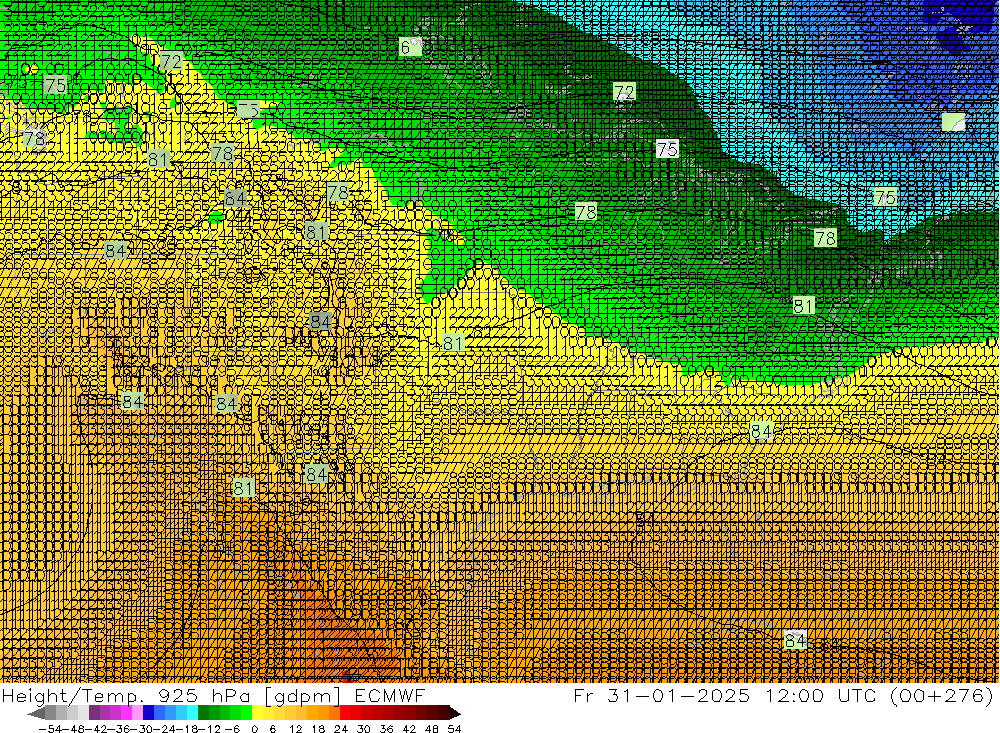Click the bright yellow swatch in the color scale
Image resolution: width=1000 pixels, height=733 pixels.
pyautogui.click(x=257, y=713)
